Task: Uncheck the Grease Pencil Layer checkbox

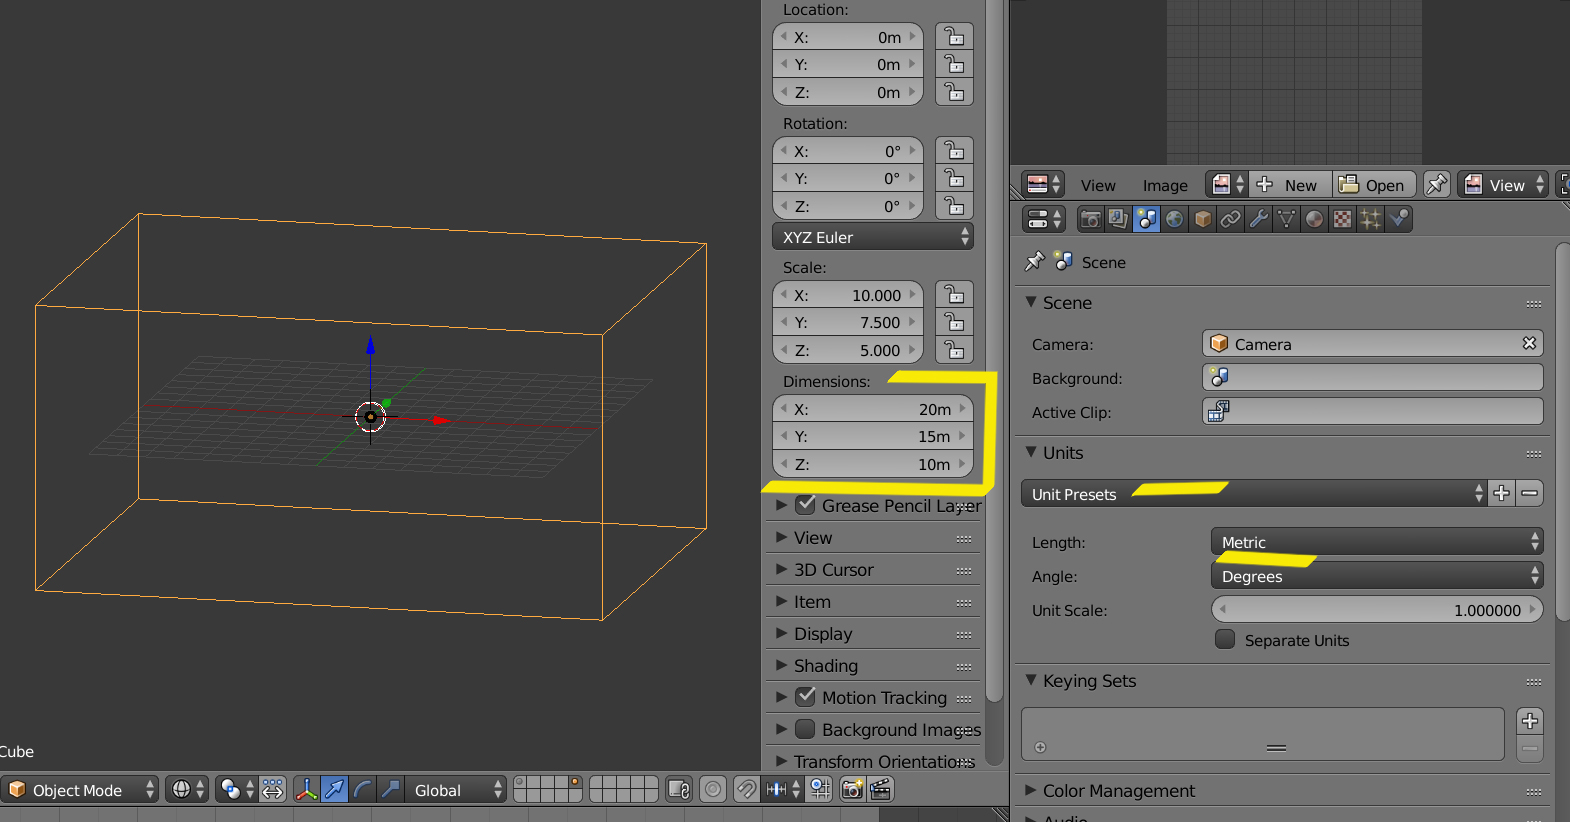Action: pos(806,505)
